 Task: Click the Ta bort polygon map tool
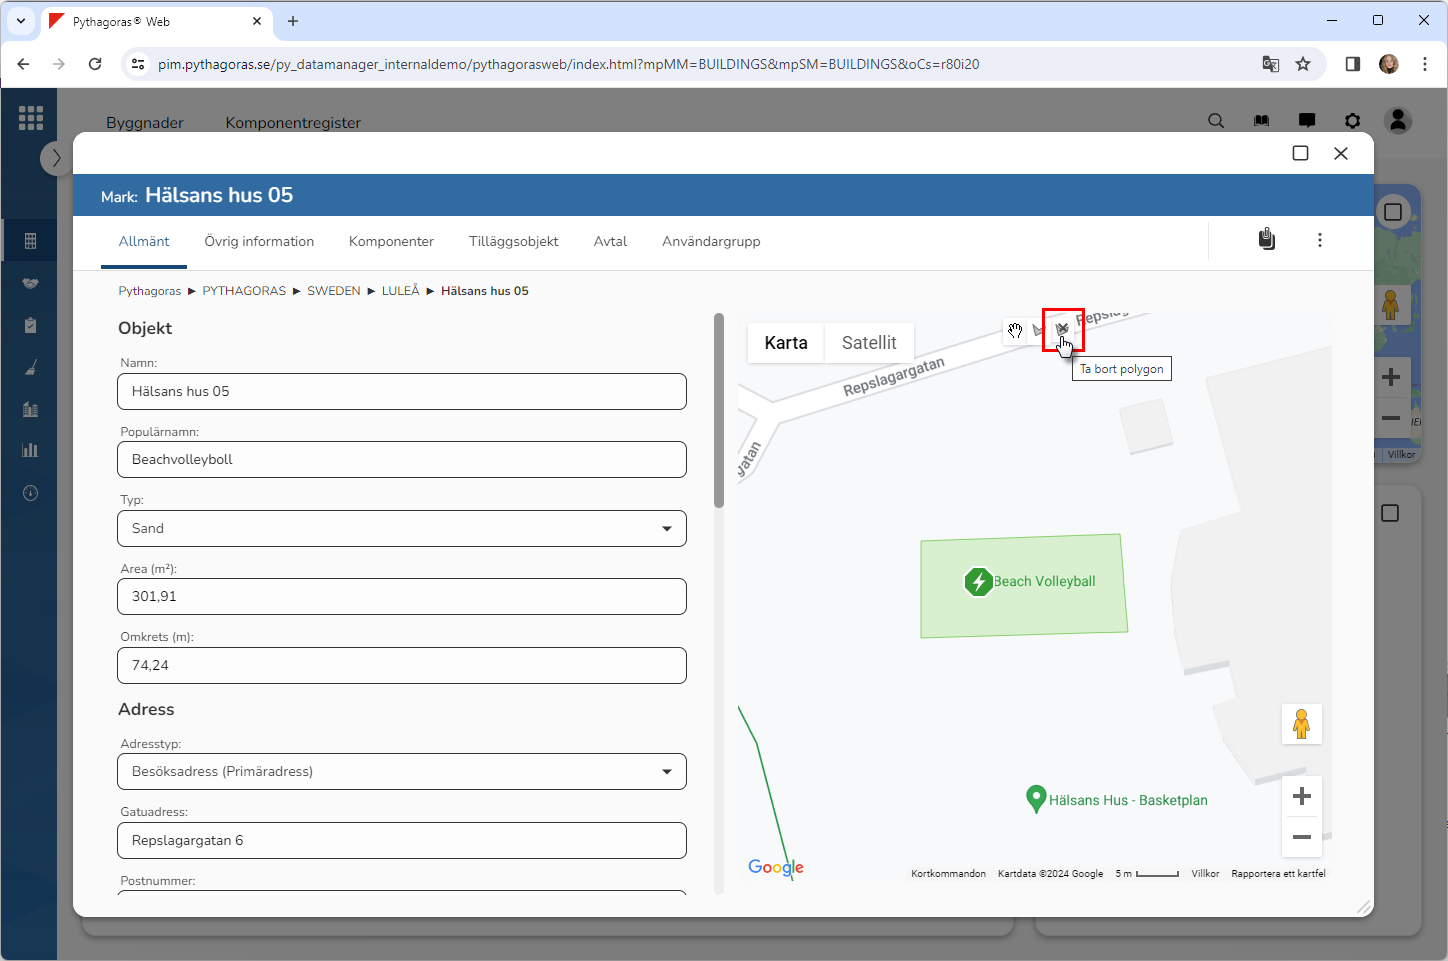[1063, 329]
